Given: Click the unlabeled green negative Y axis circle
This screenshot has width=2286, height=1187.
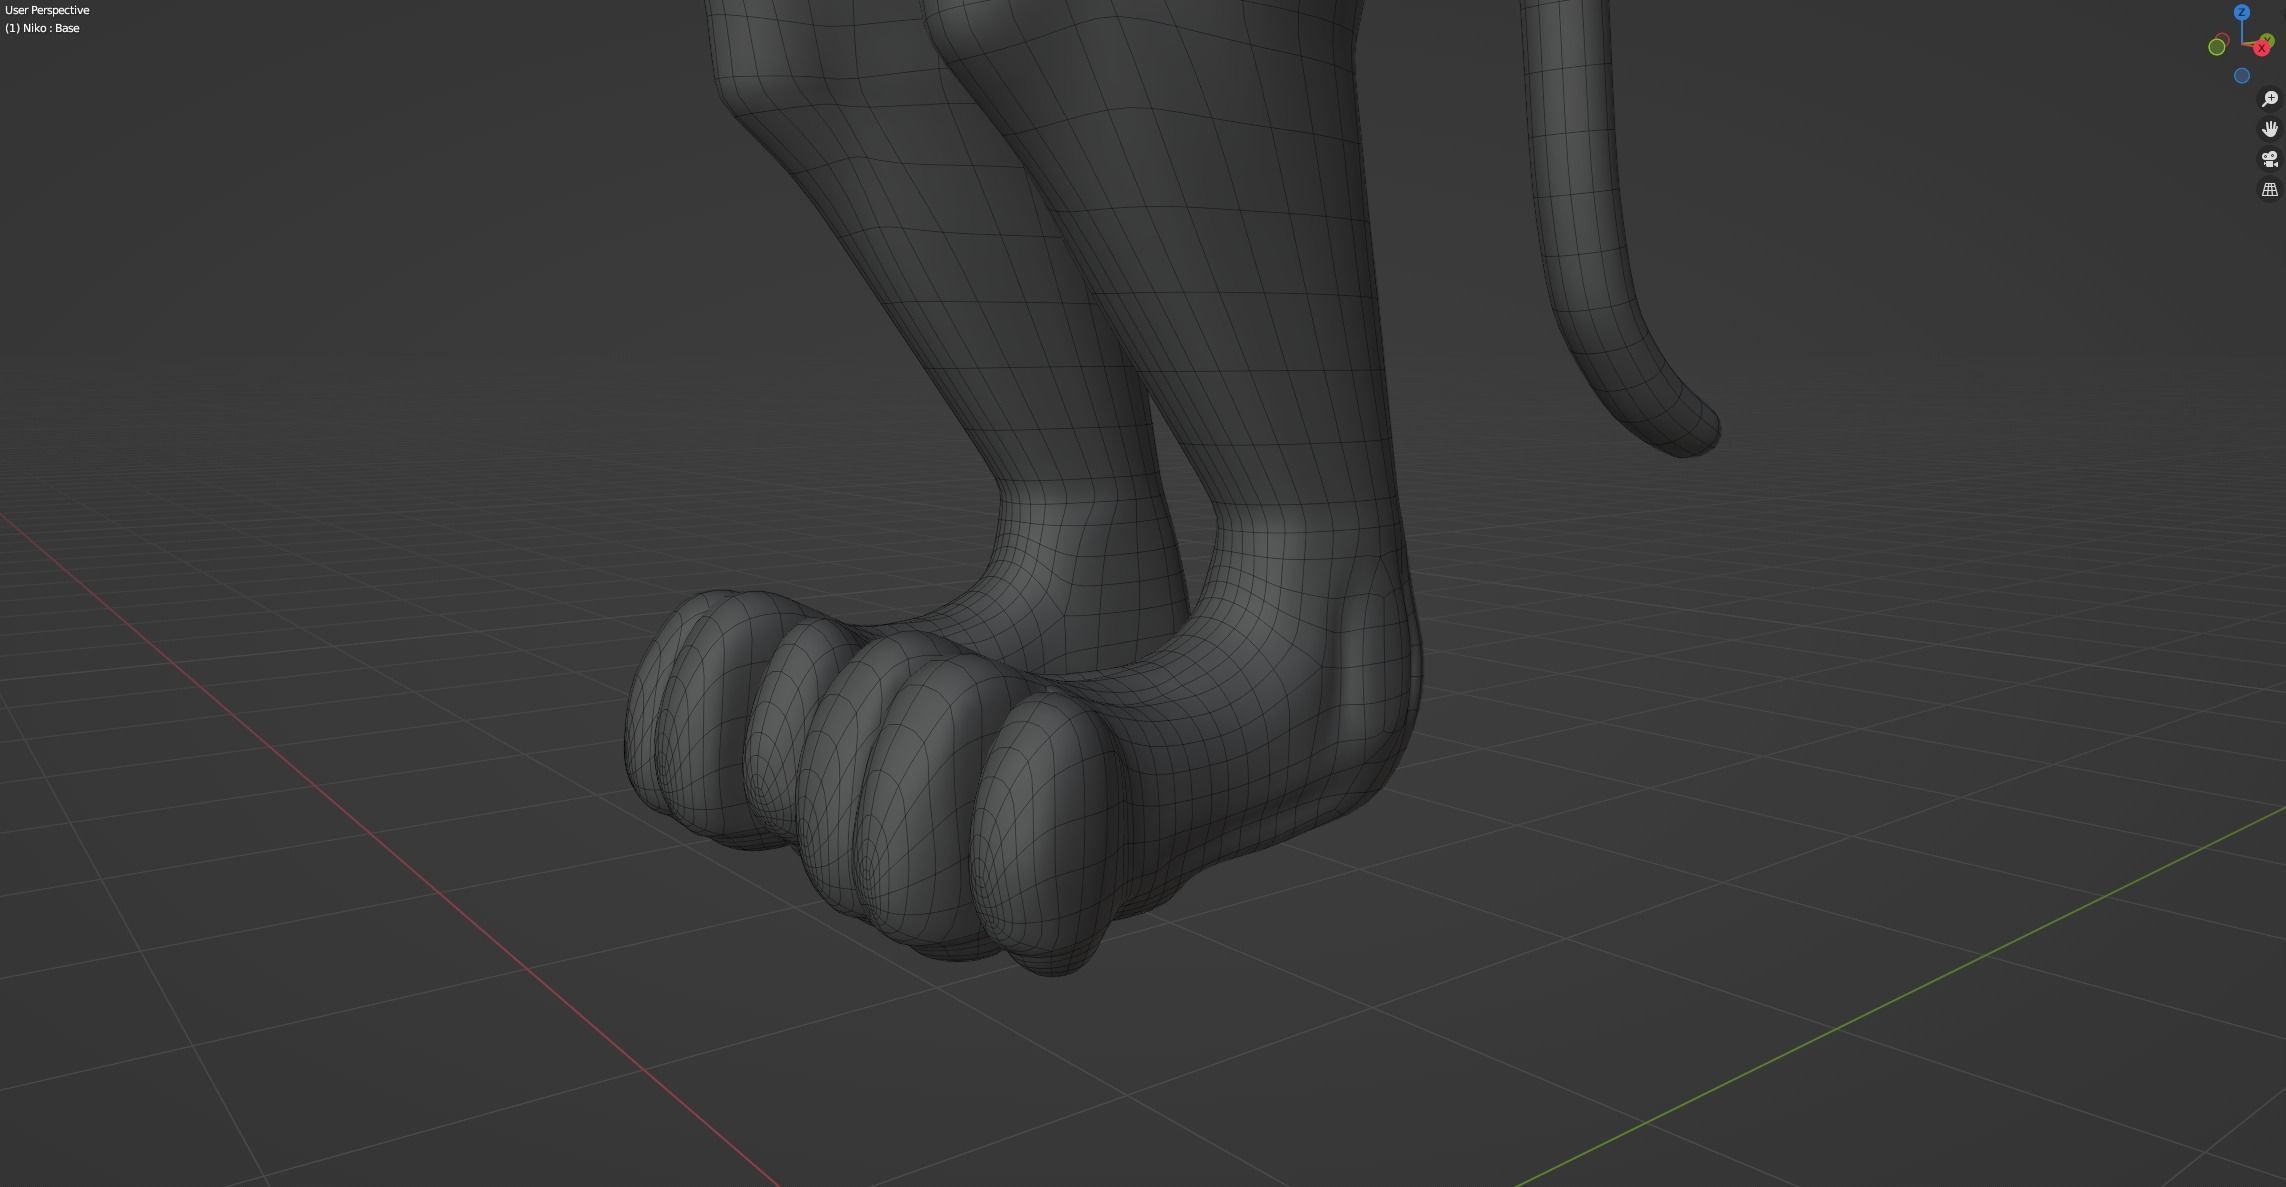Looking at the screenshot, I should 2217,47.
